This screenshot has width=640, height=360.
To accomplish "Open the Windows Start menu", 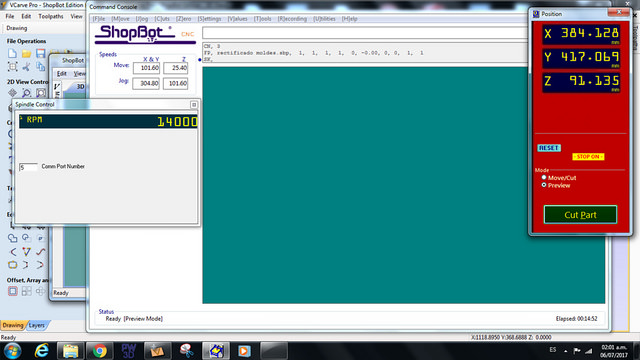I will tap(12, 351).
